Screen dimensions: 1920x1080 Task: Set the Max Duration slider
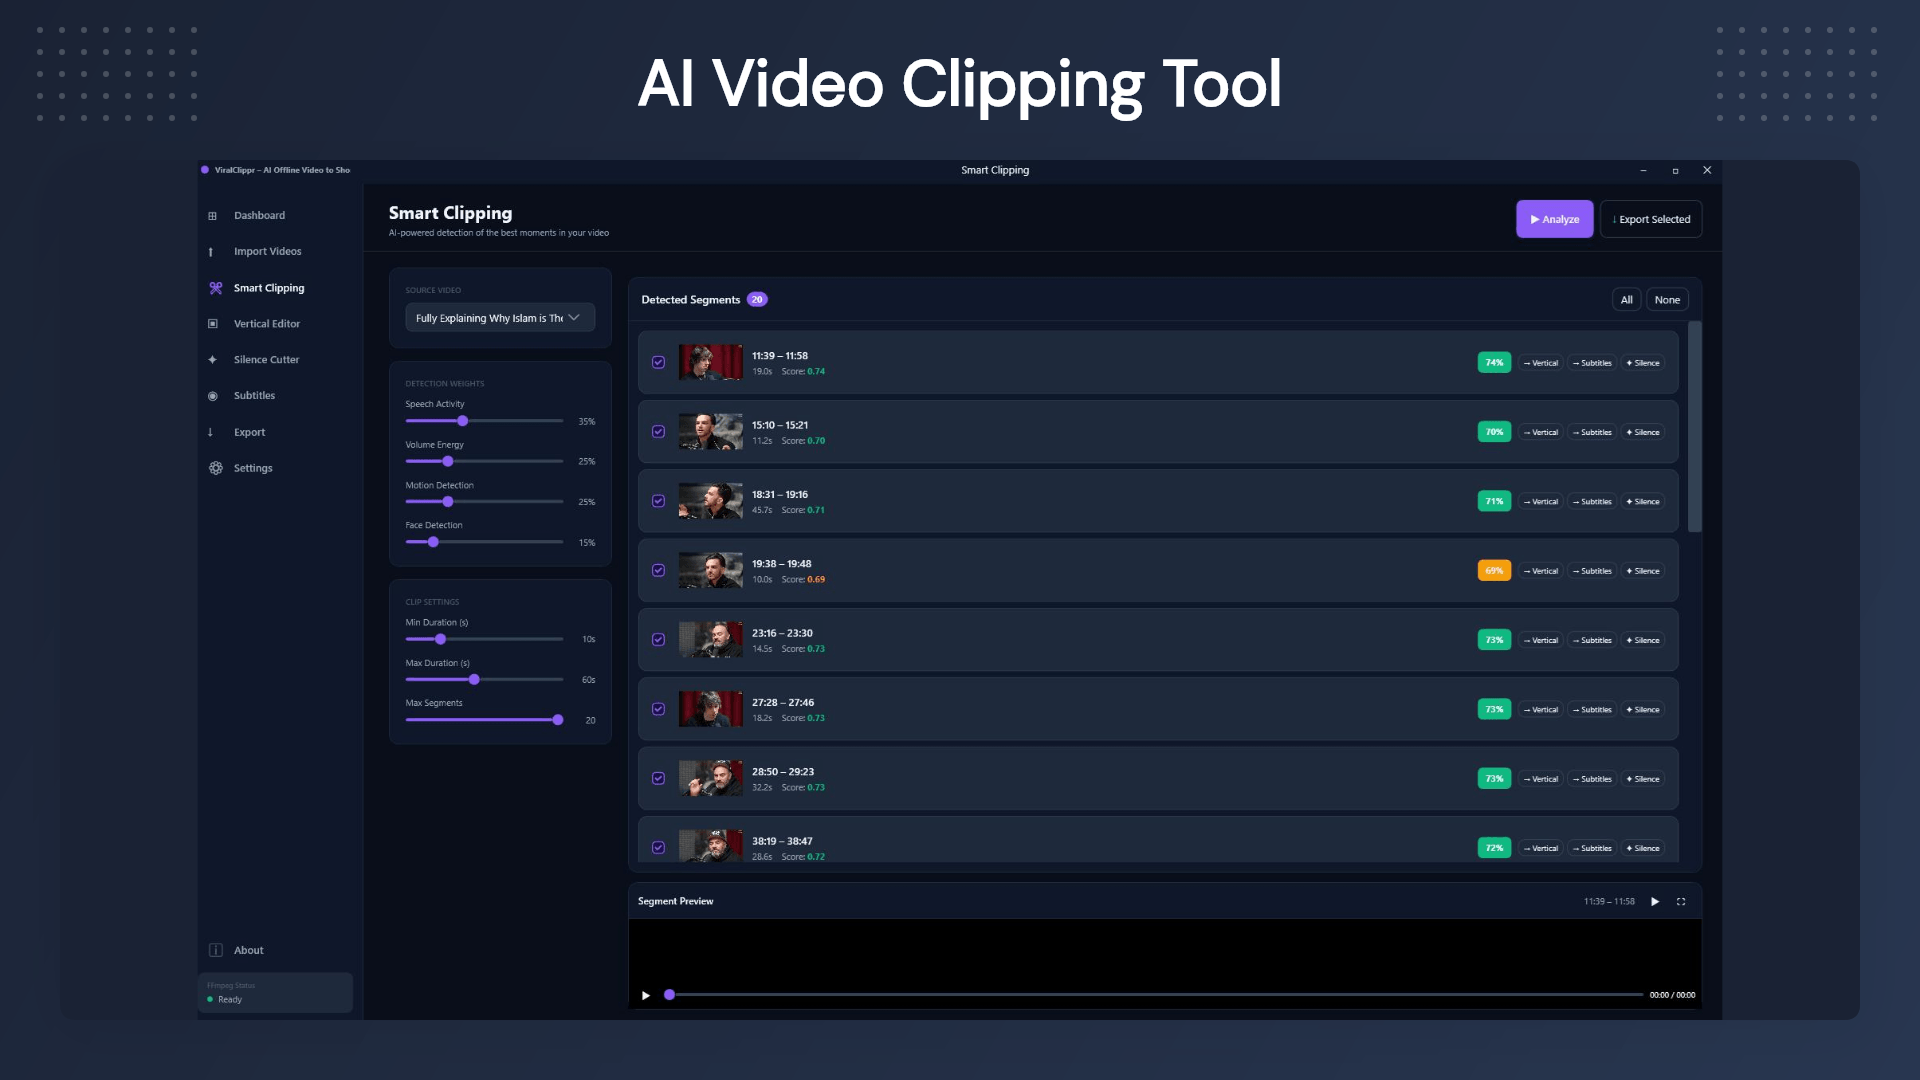click(x=484, y=679)
